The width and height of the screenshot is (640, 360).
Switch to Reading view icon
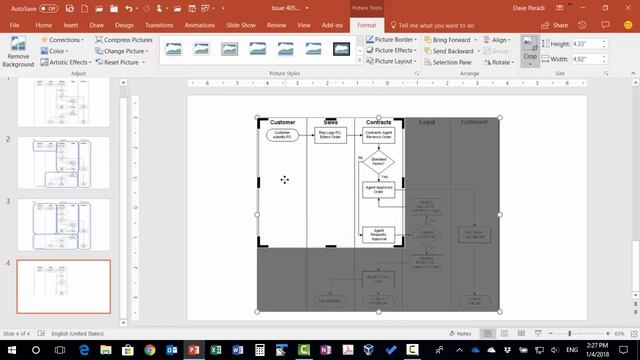pos(521,333)
